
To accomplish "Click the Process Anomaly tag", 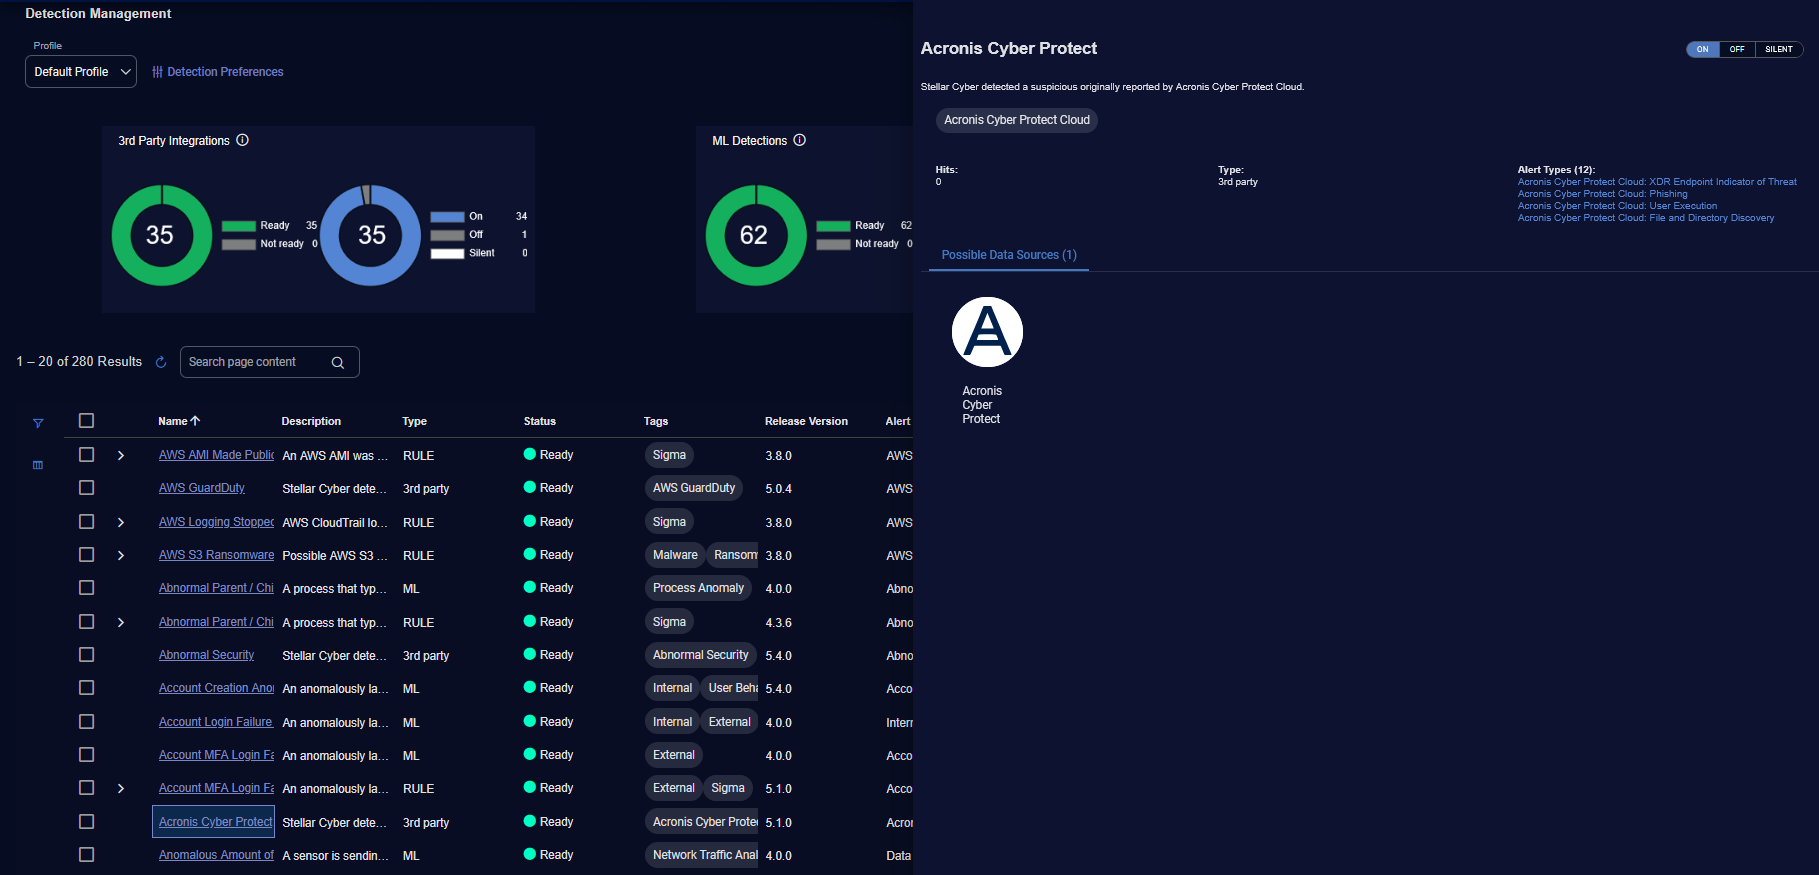I will (698, 588).
